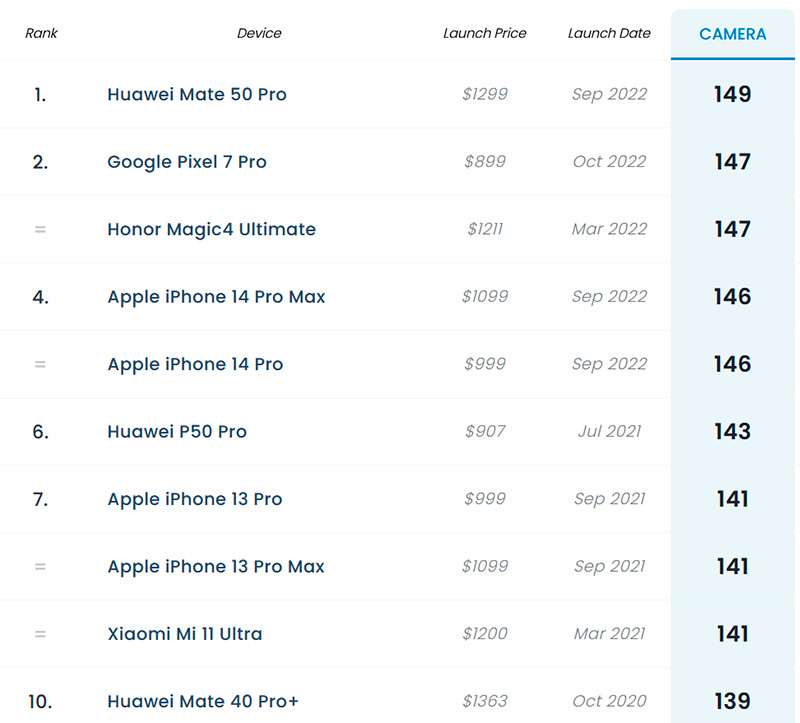
Task: Click the camera score 149
Action: (x=732, y=95)
